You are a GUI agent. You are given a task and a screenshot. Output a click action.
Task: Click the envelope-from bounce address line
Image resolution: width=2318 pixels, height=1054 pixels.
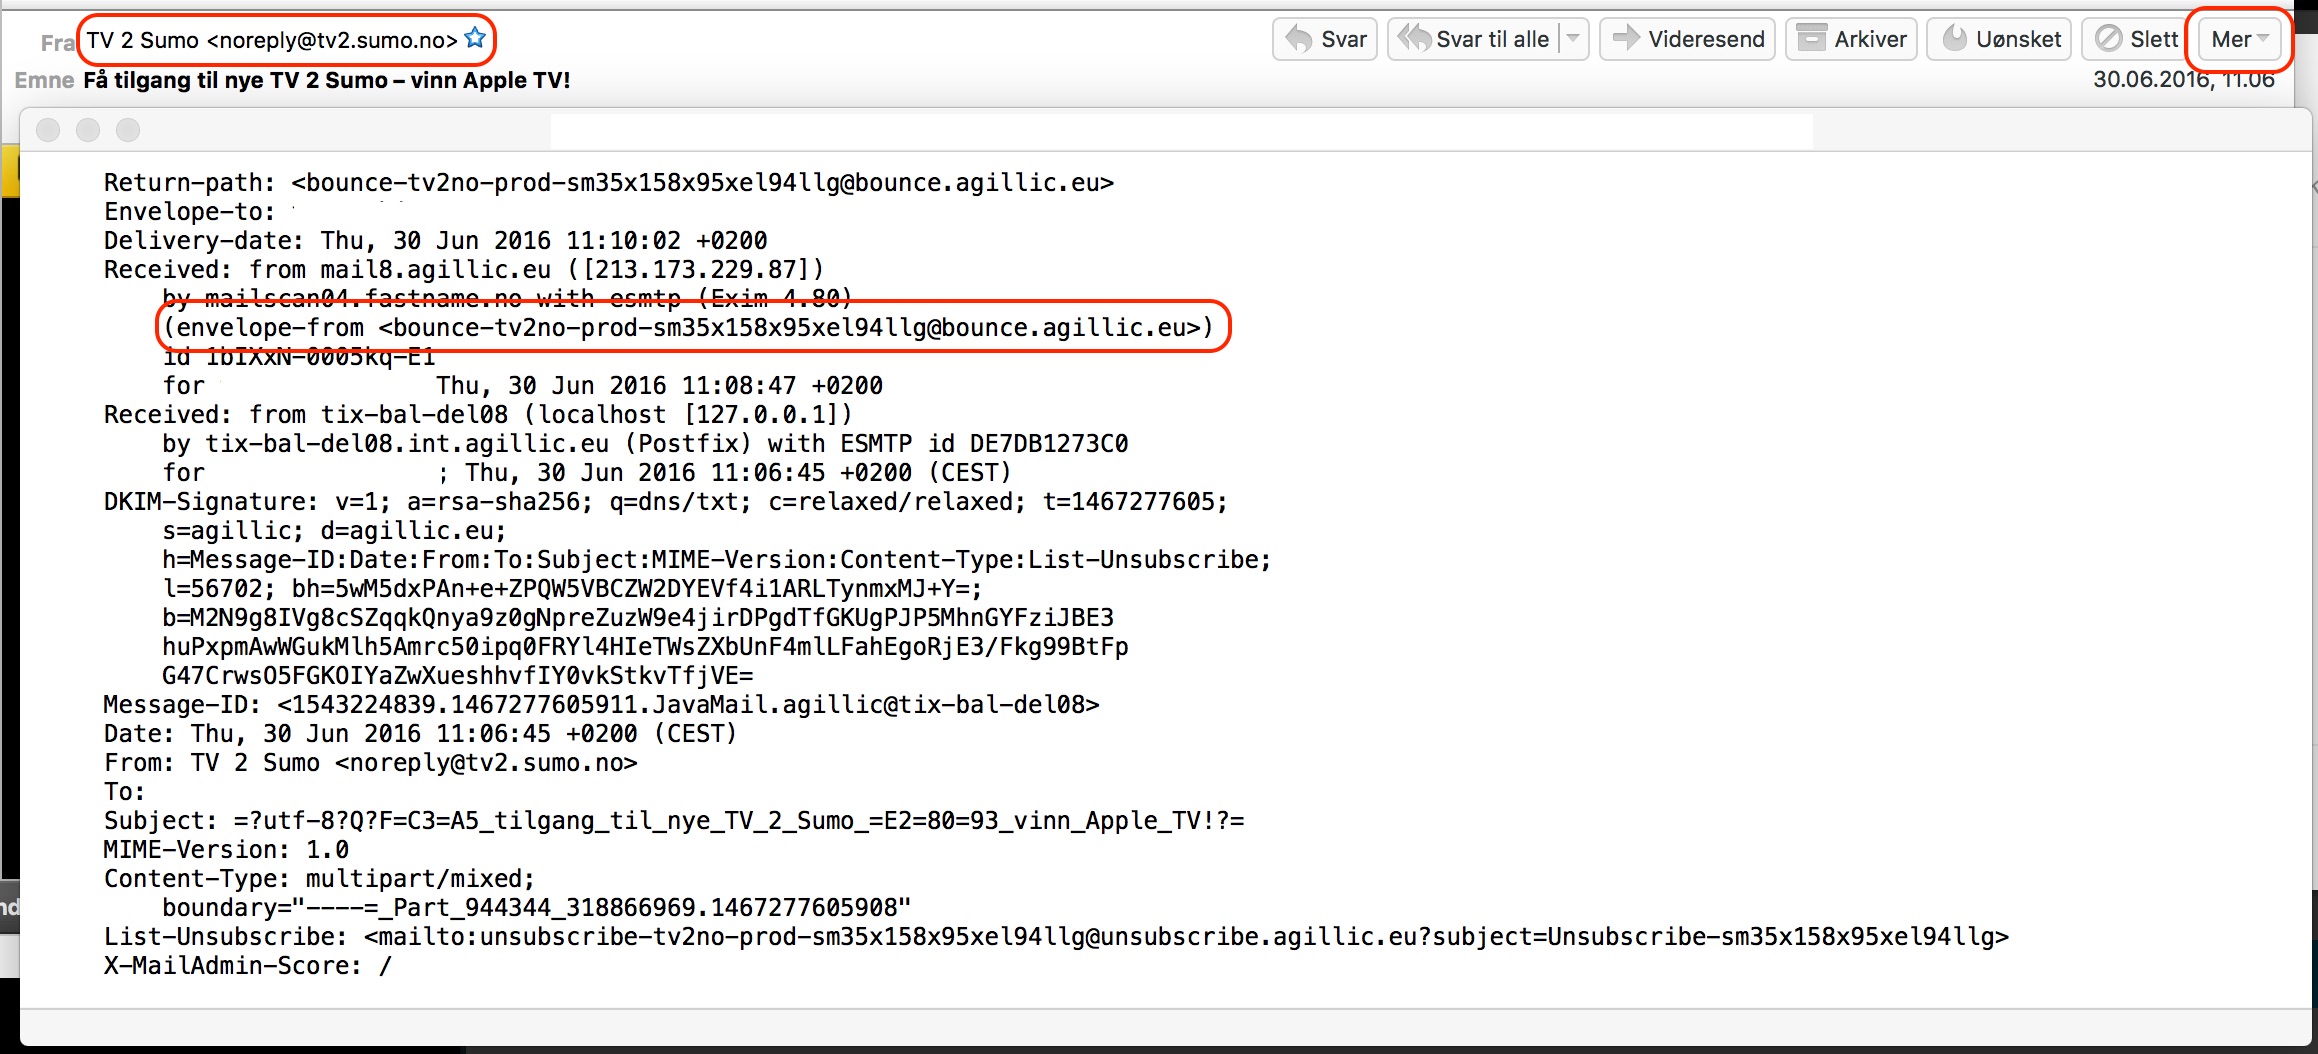688,328
